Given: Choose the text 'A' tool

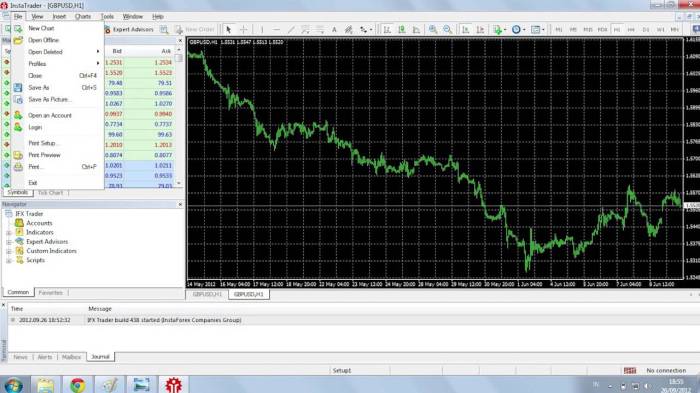Looking at the screenshot, I should [x=334, y=29].
